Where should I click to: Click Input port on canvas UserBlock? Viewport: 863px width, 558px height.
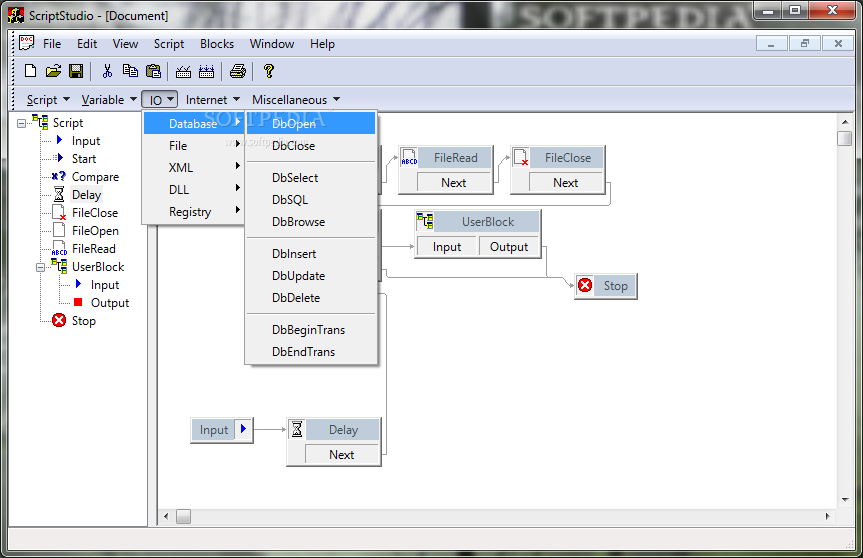click(x=447, y=247)
